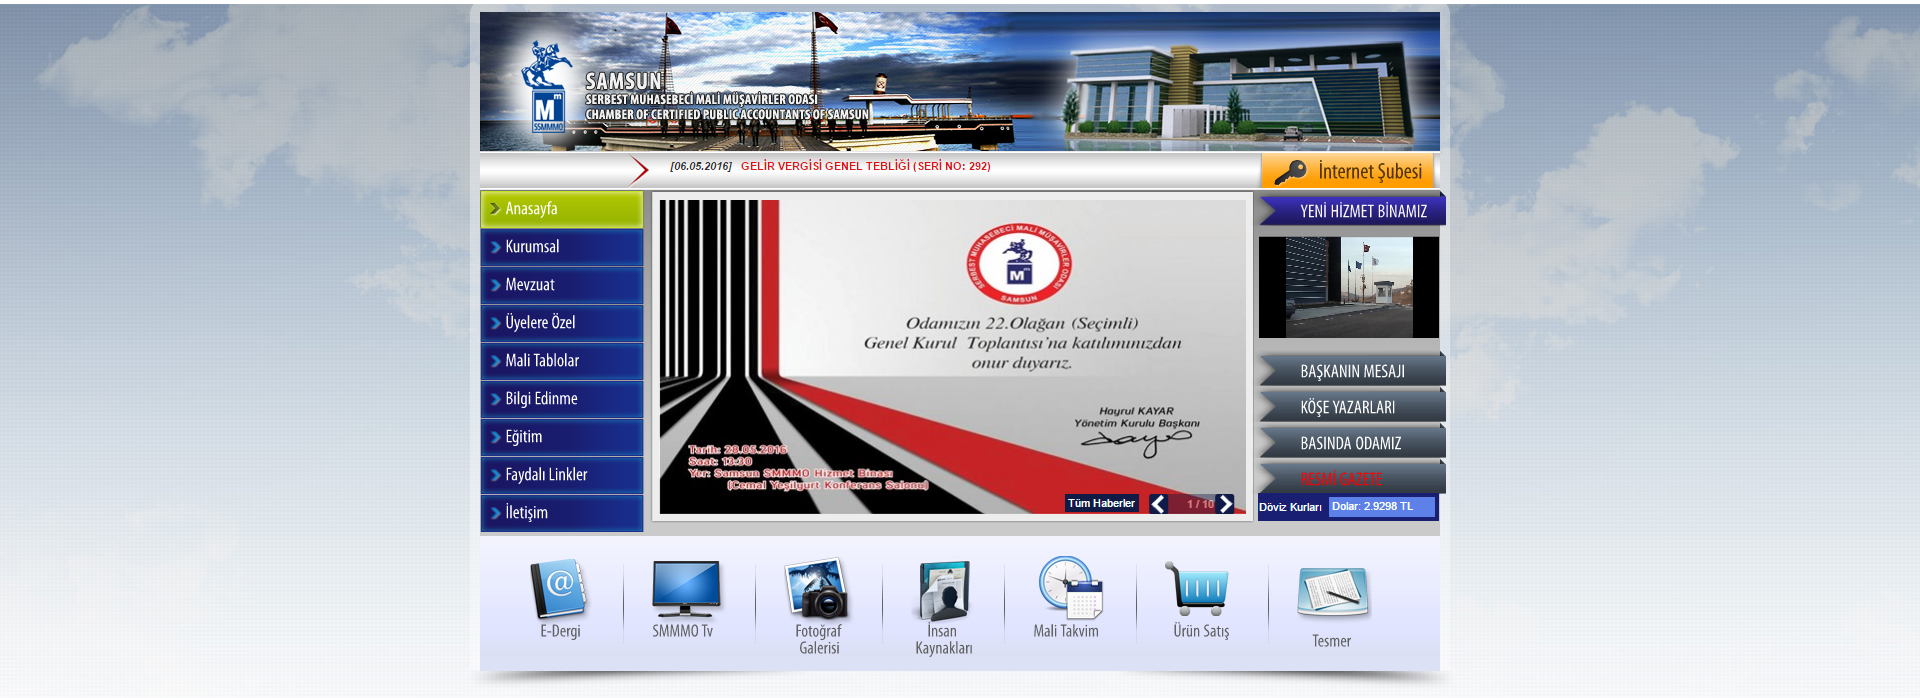
Task: Open BASINDA ODAMIZ link
Action: [x=1352, y=443]
